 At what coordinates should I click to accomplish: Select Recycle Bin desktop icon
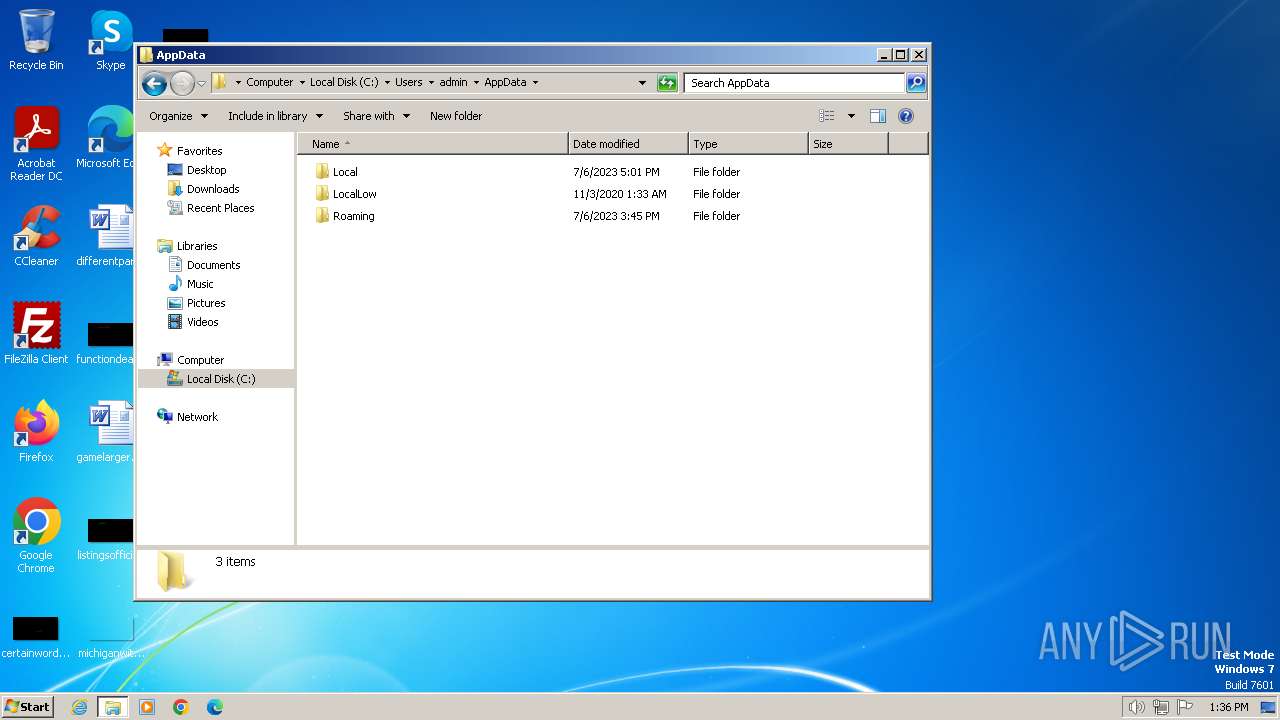point(36,41)
